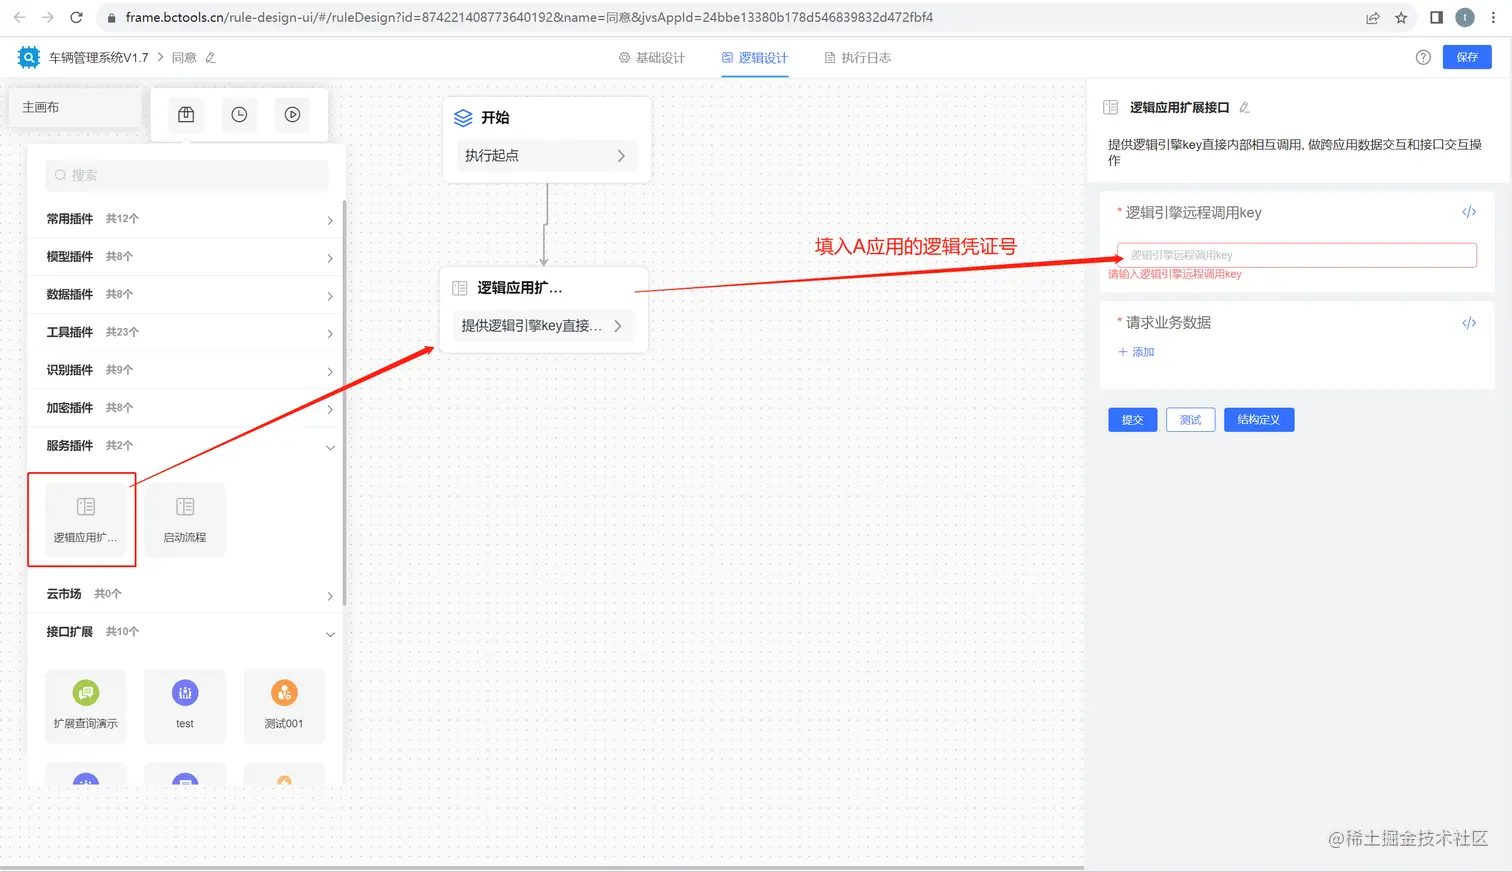Select the test interface plugin

[x=185, y=706]
